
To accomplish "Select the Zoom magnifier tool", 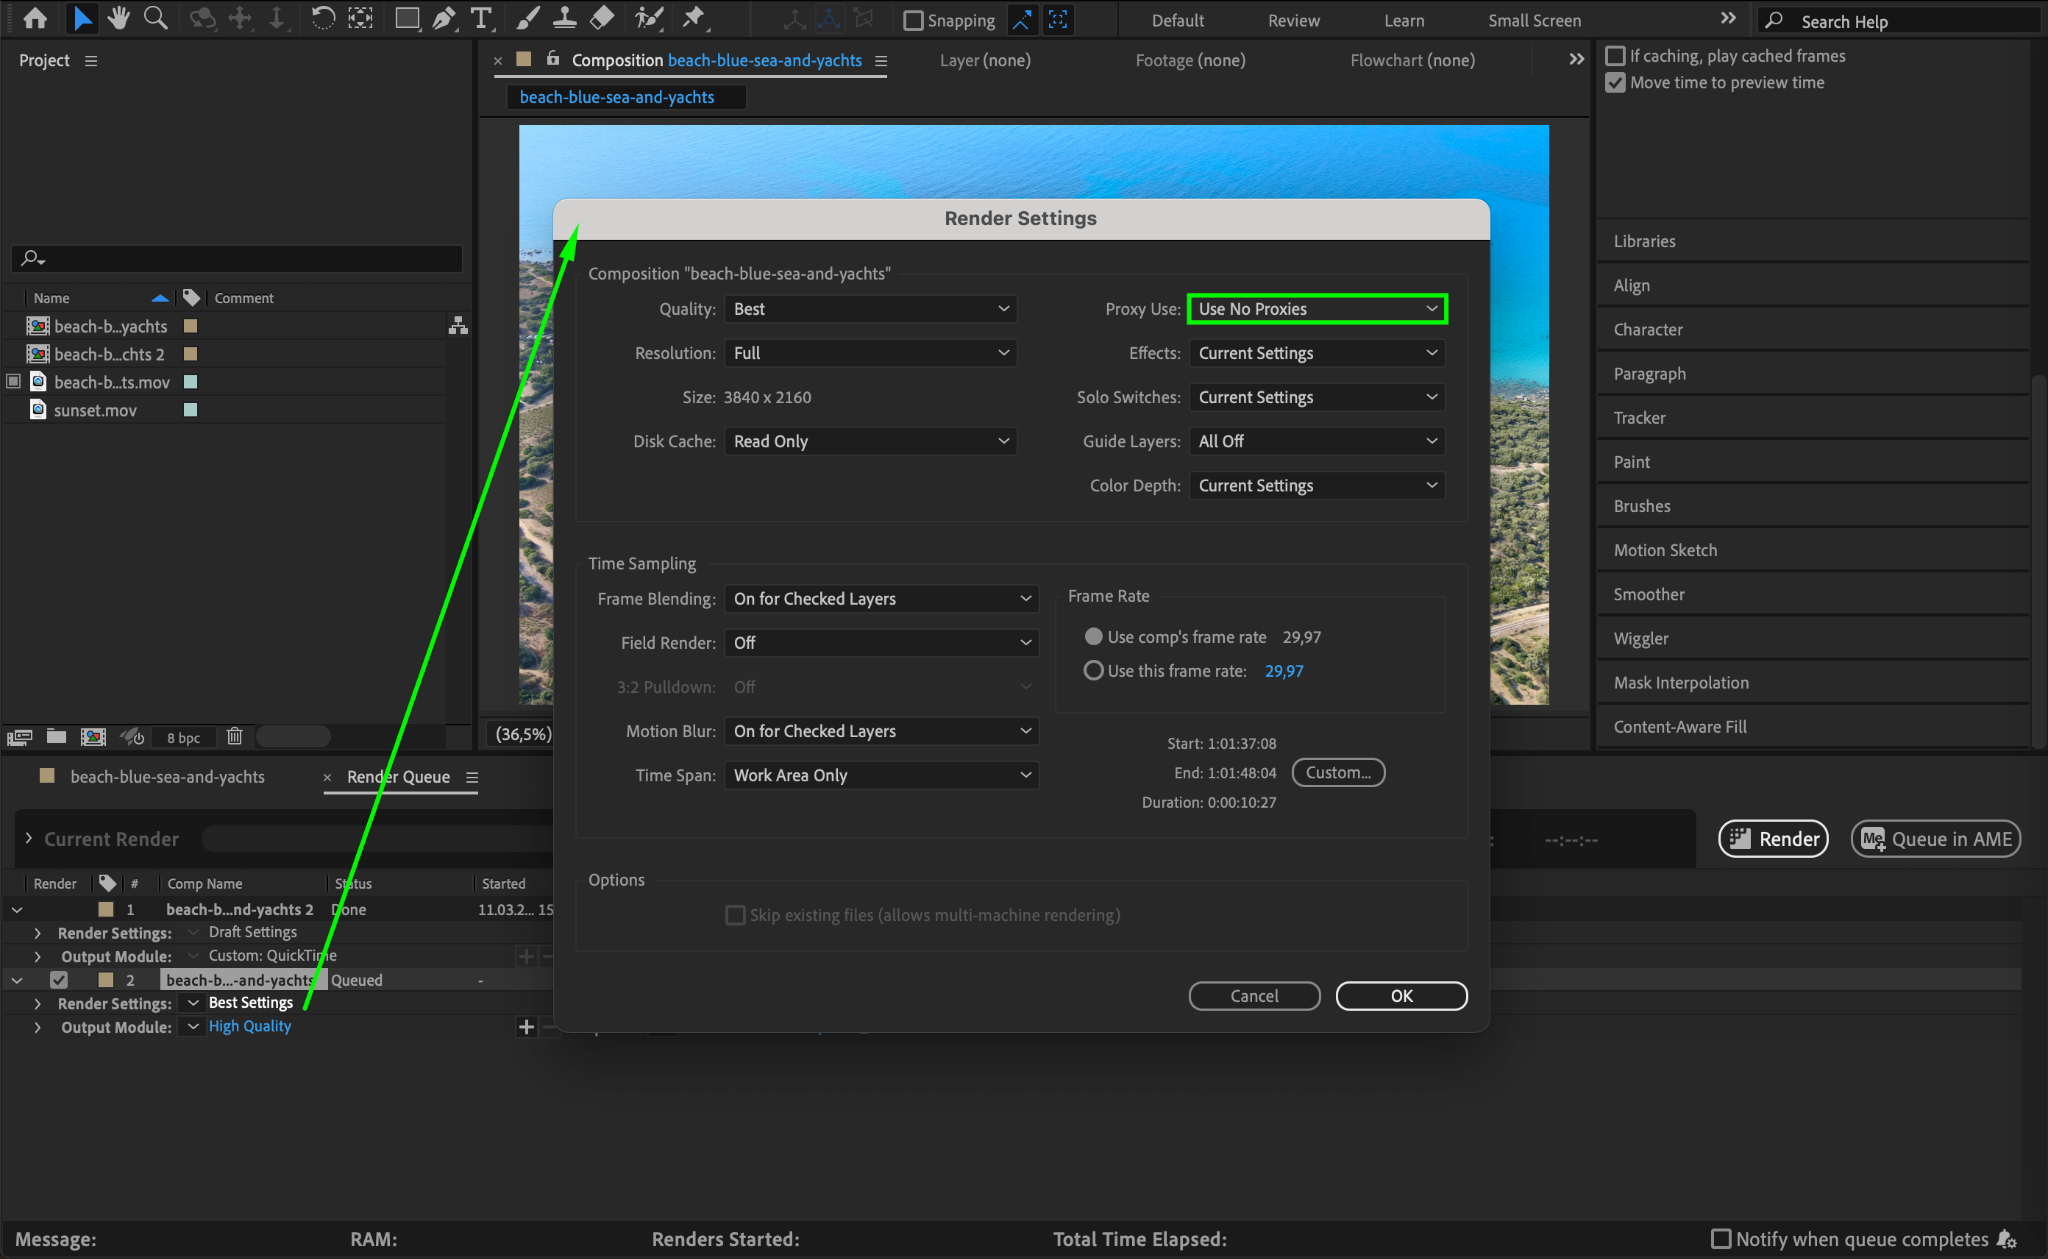I will (x=155, y=18).
